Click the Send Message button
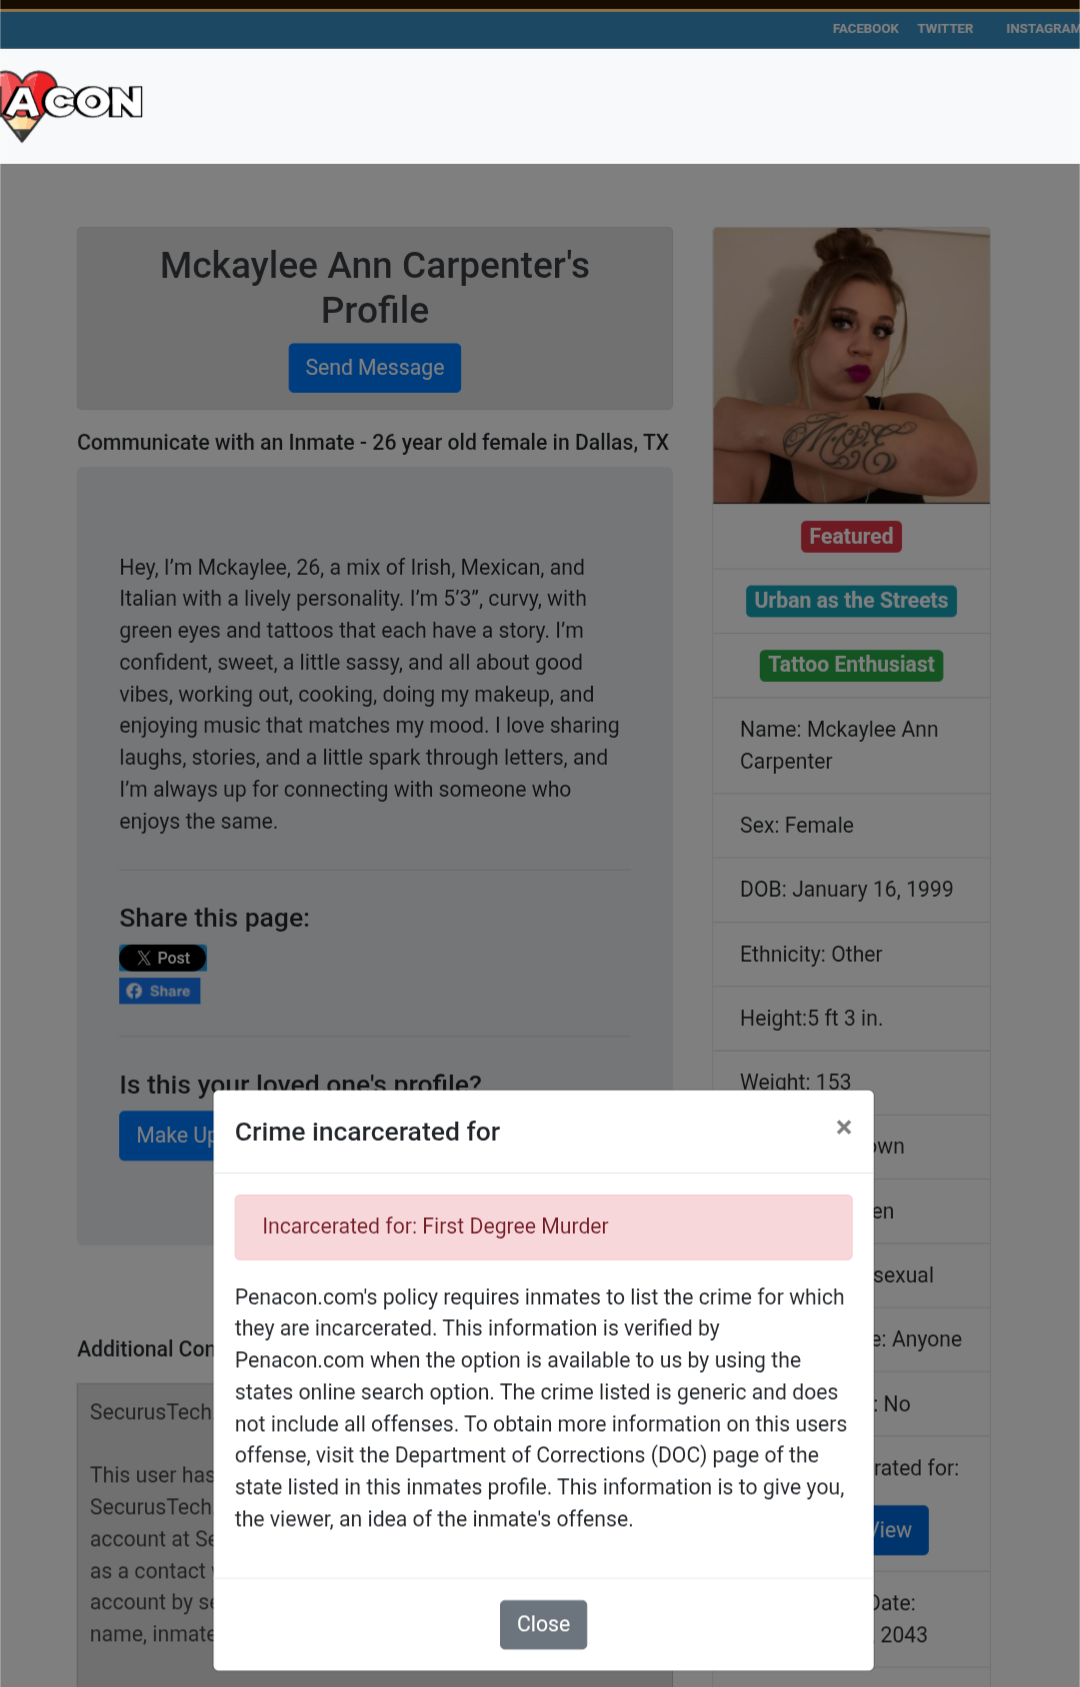Viewport: 1080px width, 1687px height. (x=375, y=368)
